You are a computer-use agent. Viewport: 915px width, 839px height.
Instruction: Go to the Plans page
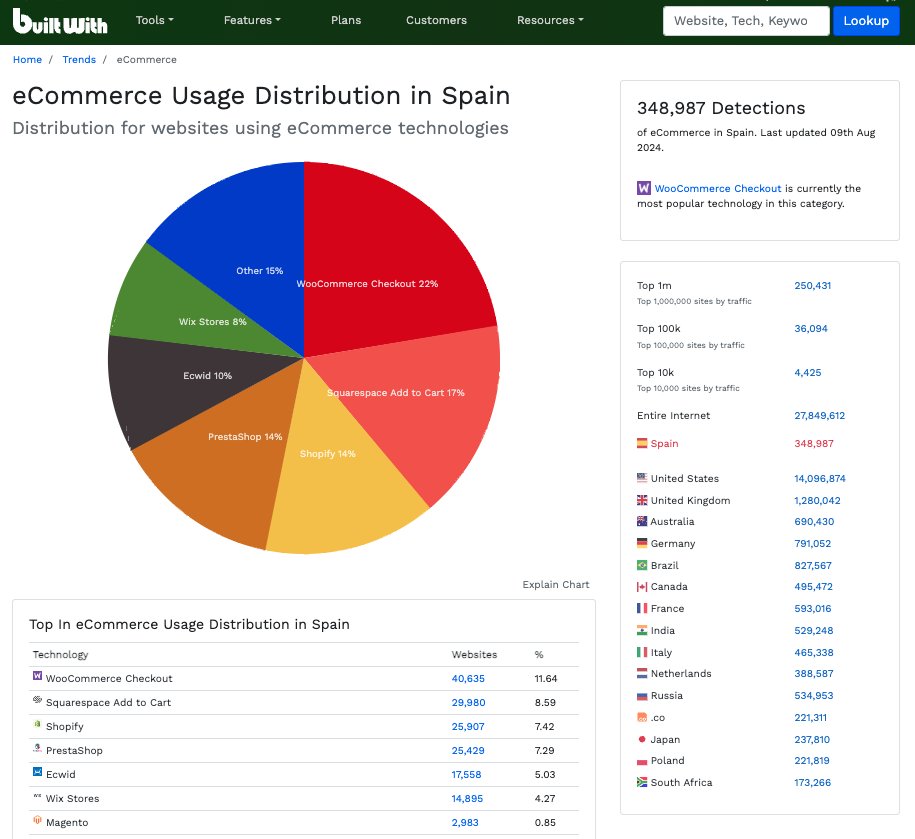(346, 20)
